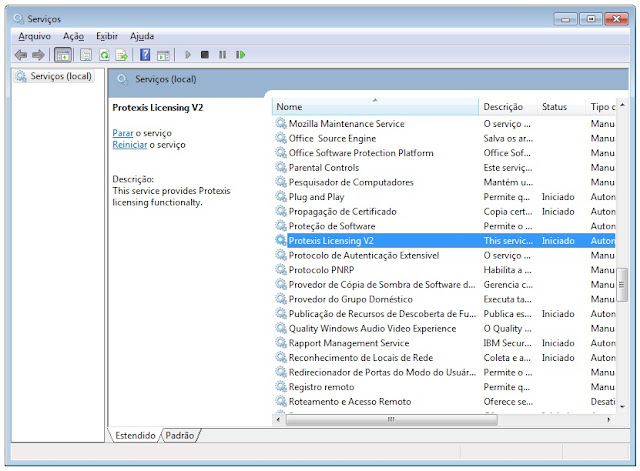Start the service with the play icon
This screenshot has width=640, height=471.
(x=188, y=55)
